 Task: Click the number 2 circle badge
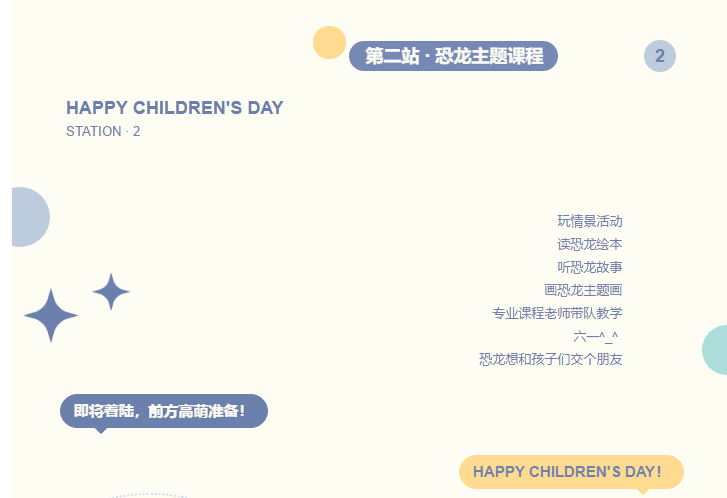(660, 56)
